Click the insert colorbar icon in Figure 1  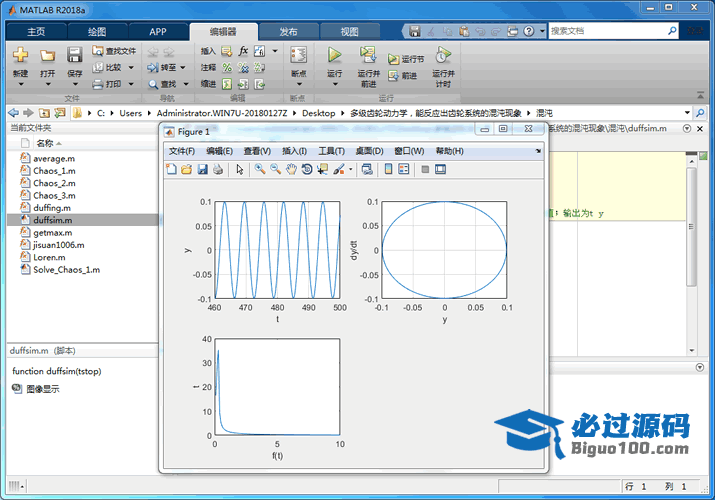click(389, 170)
